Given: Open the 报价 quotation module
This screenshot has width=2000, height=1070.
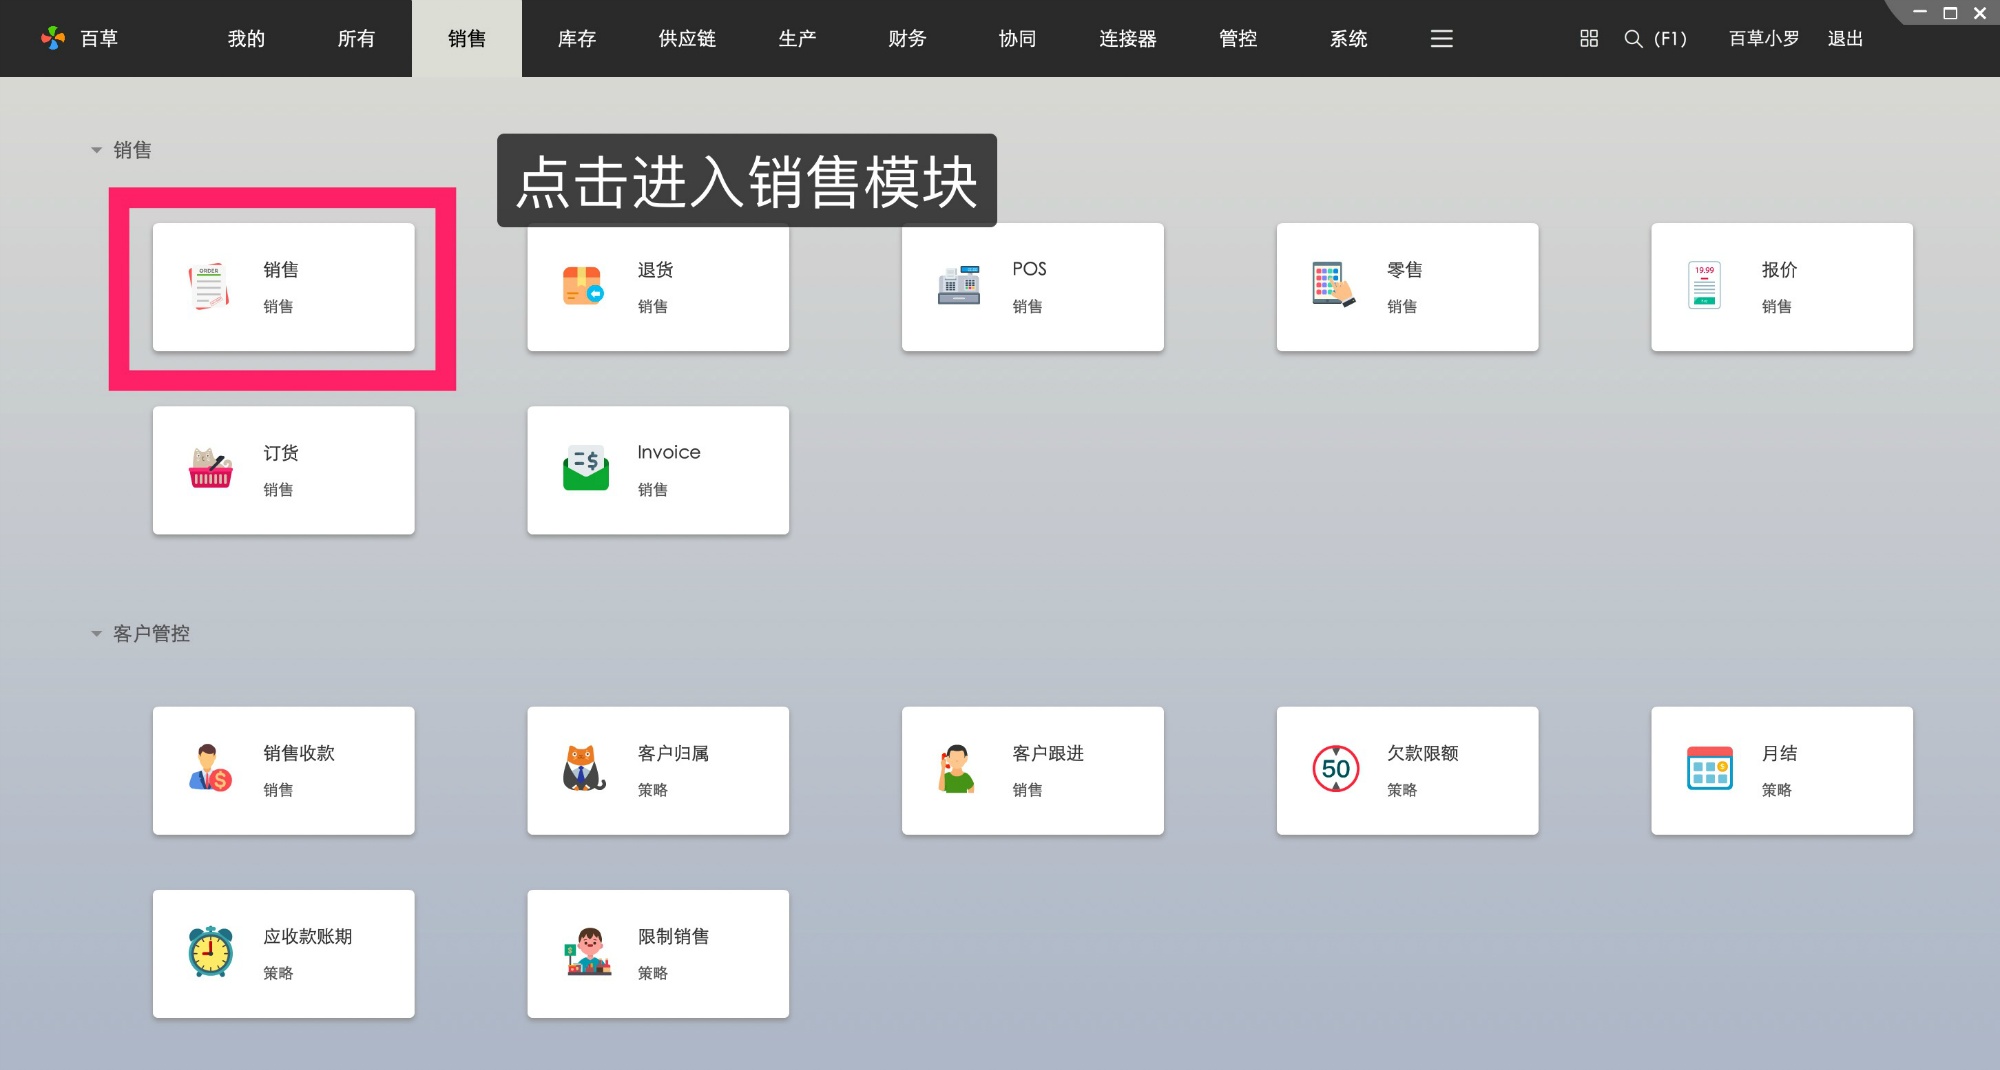Looking at the screenshot, I should pos(1781,287).
